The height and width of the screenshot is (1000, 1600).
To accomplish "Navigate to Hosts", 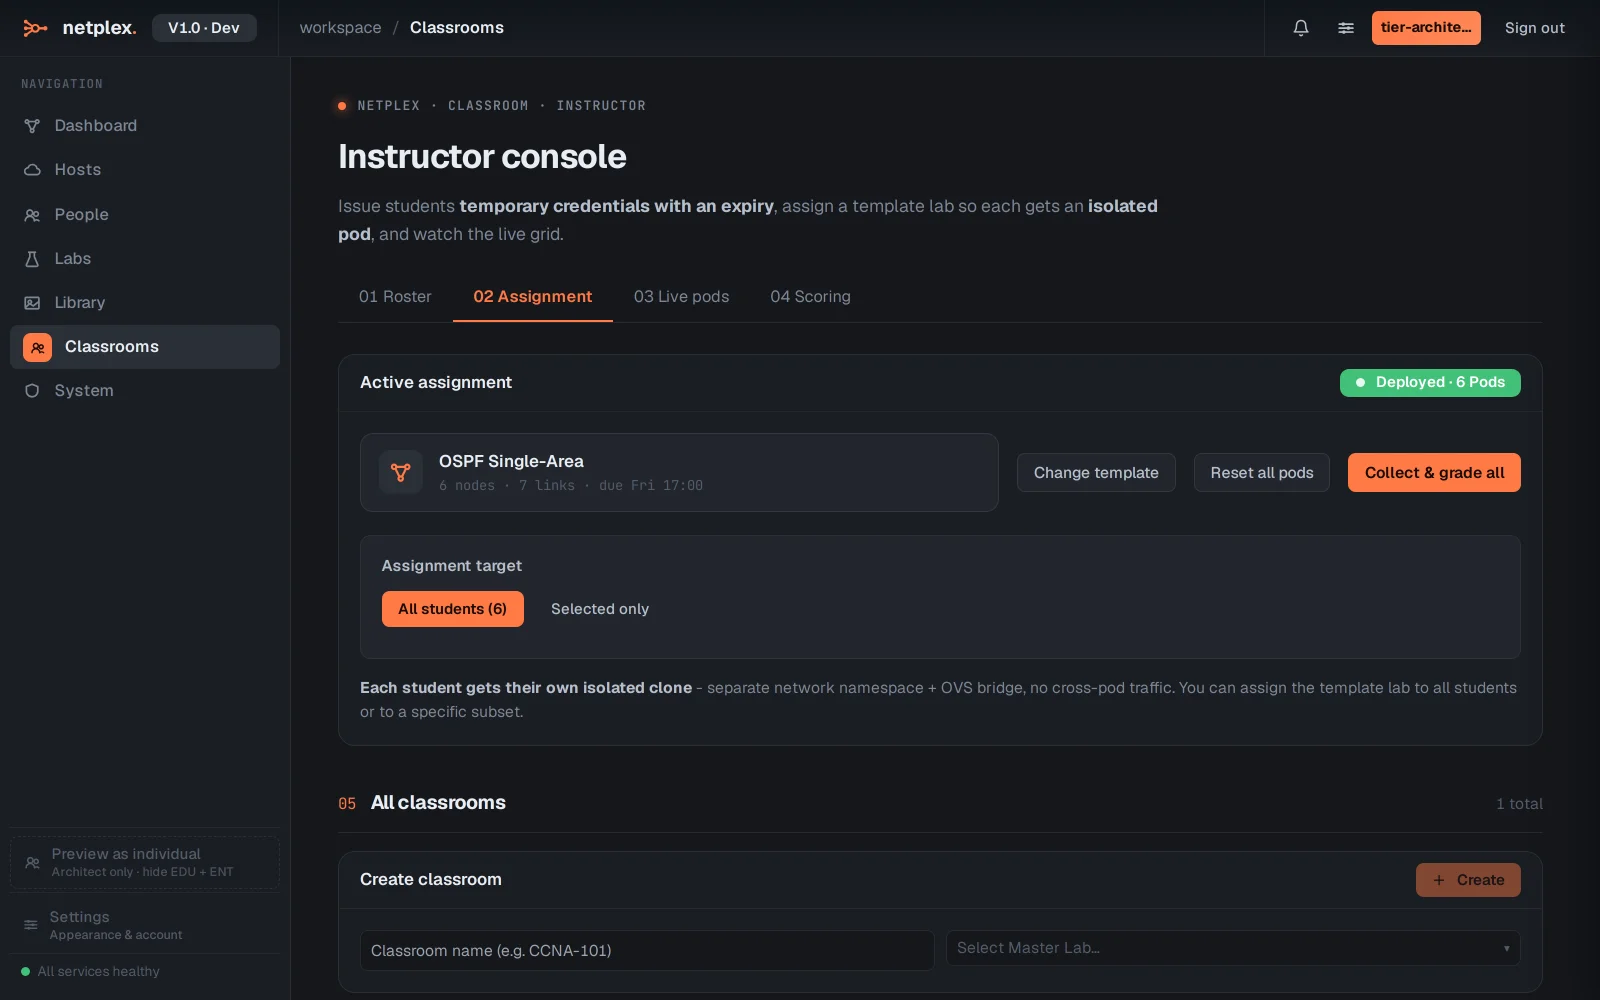I will click(145, 170).
